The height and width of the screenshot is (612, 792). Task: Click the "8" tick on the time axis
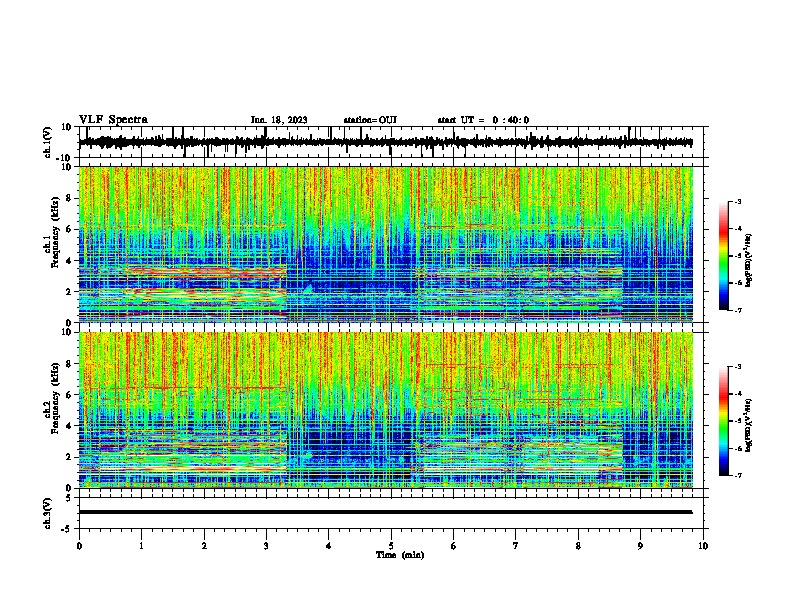click(578, 546)
